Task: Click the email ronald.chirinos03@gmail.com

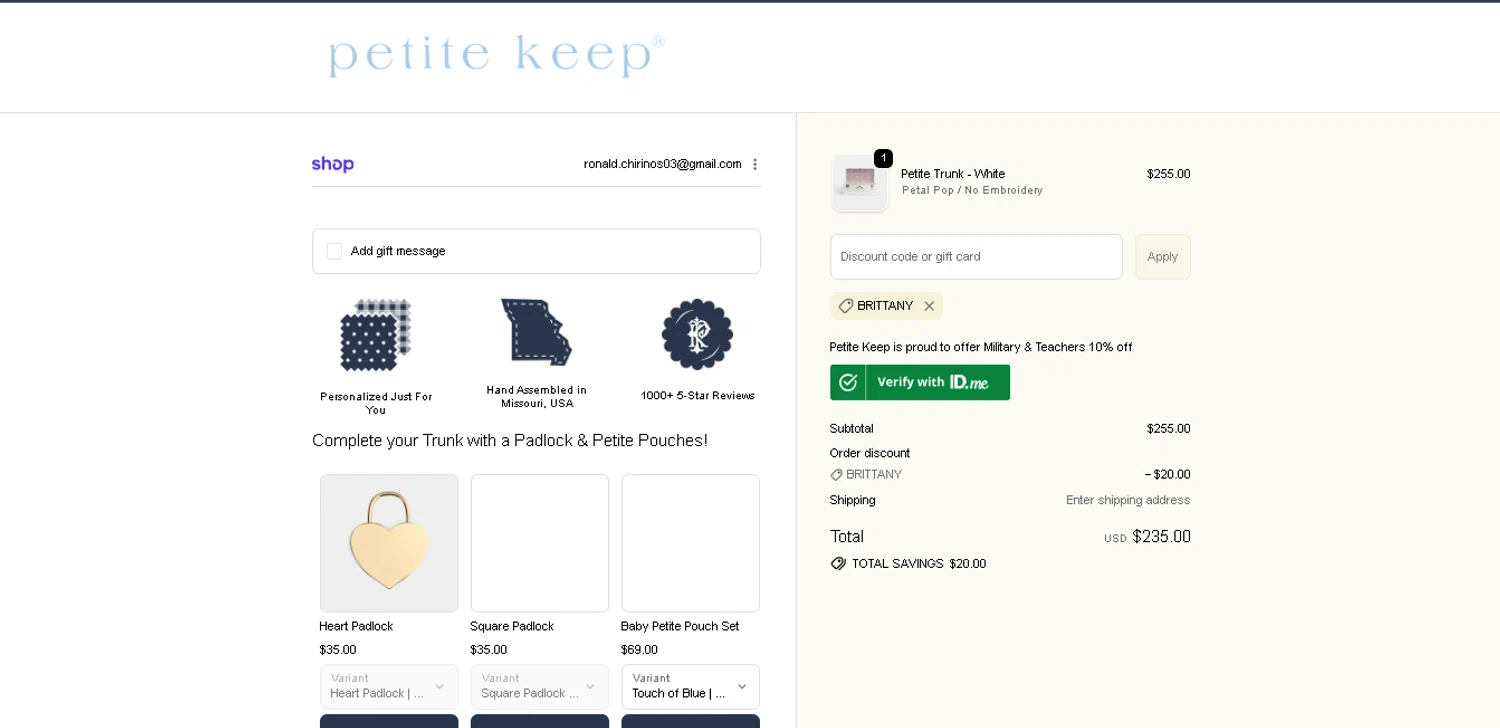Action: [x=663, y=164]
